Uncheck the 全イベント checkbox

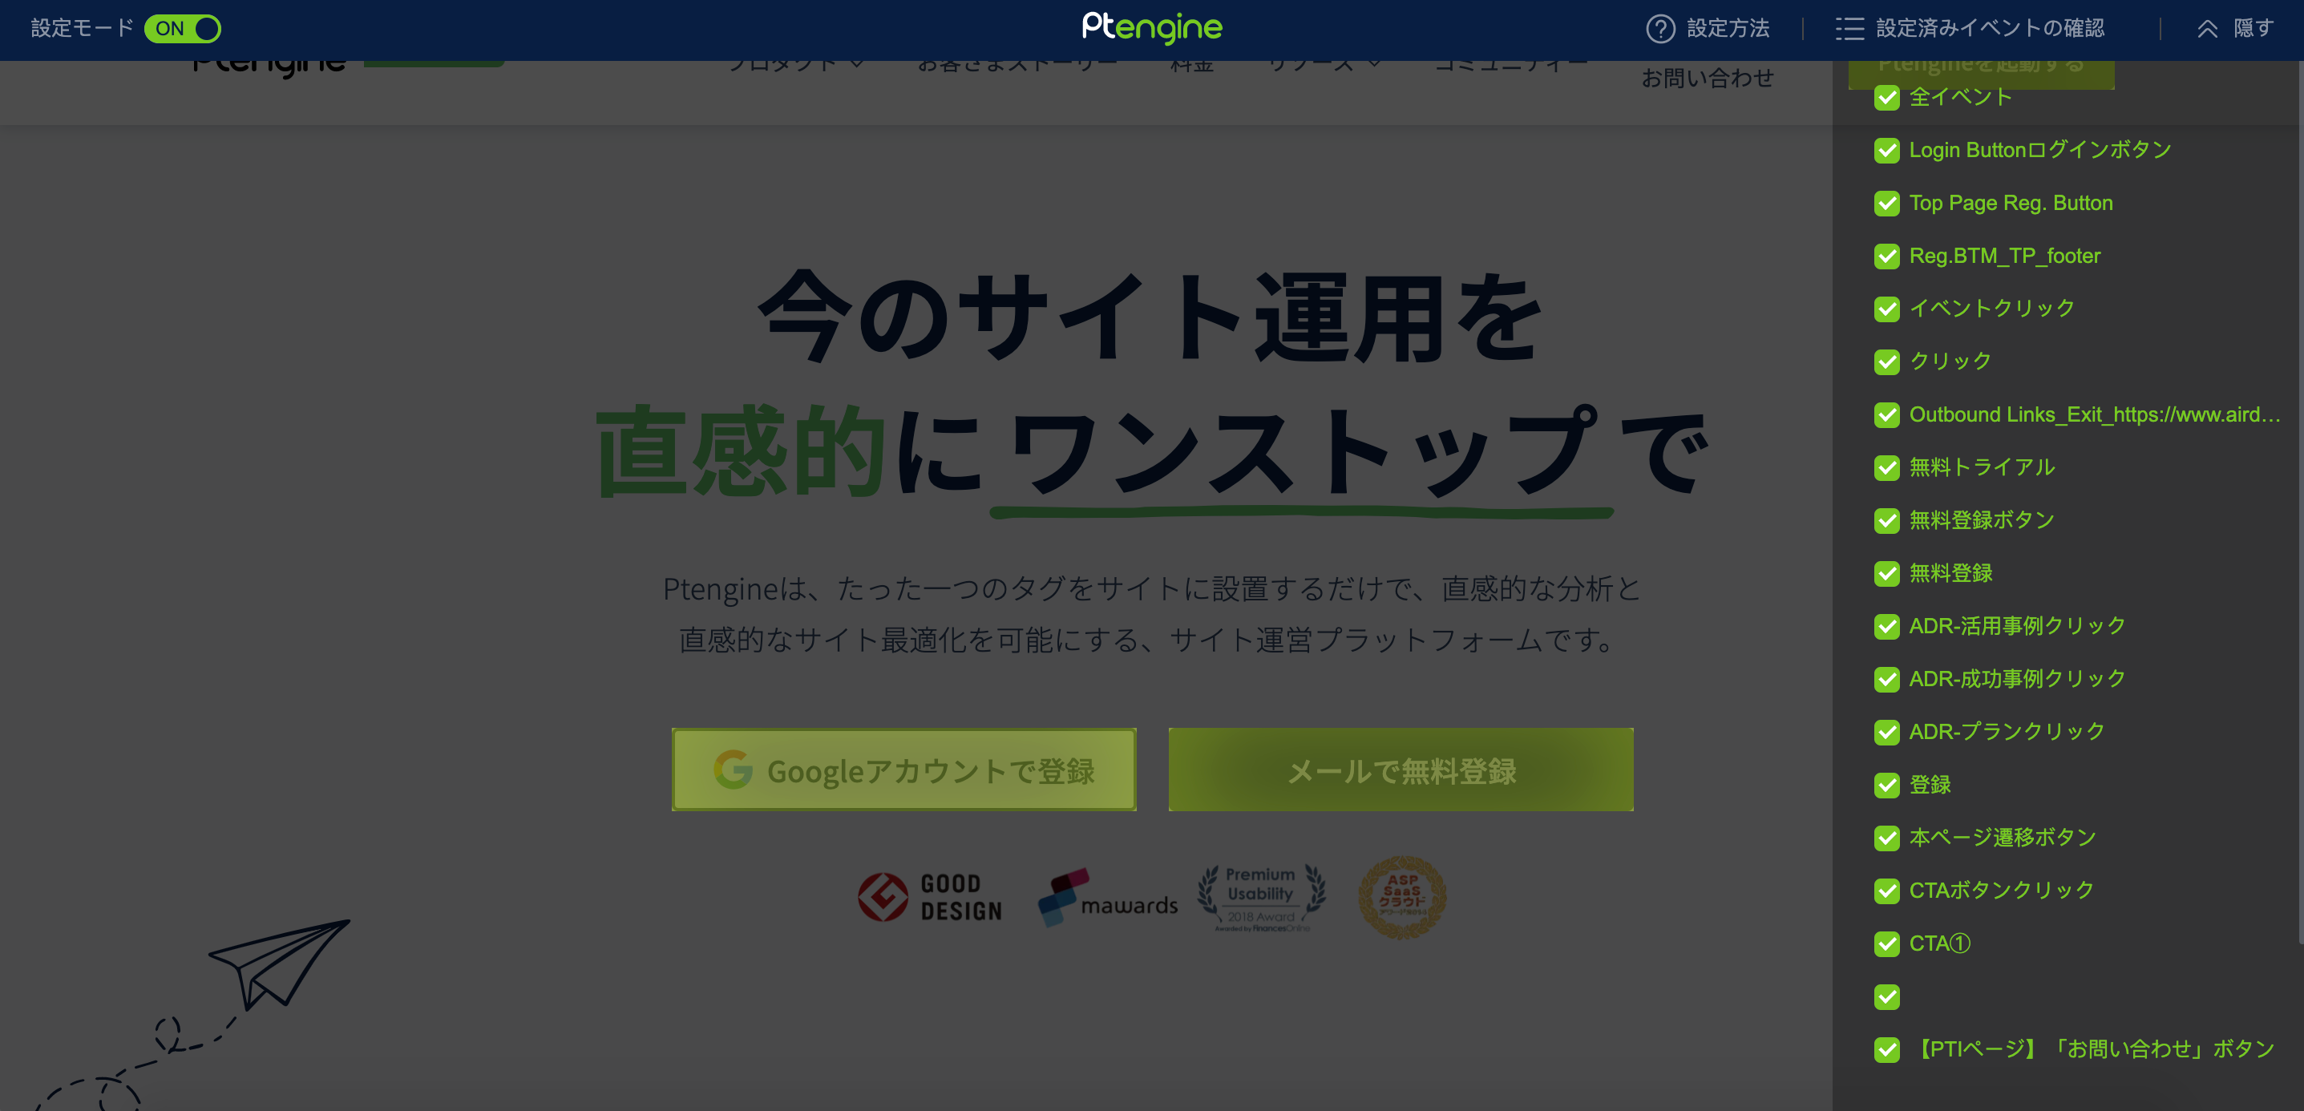1887,98
